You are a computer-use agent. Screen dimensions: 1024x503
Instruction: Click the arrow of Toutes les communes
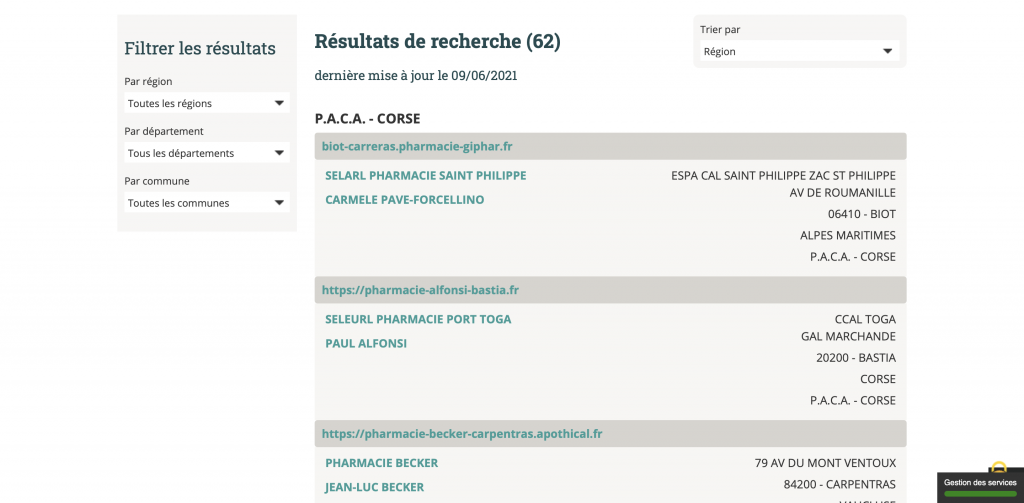point(279,203)
